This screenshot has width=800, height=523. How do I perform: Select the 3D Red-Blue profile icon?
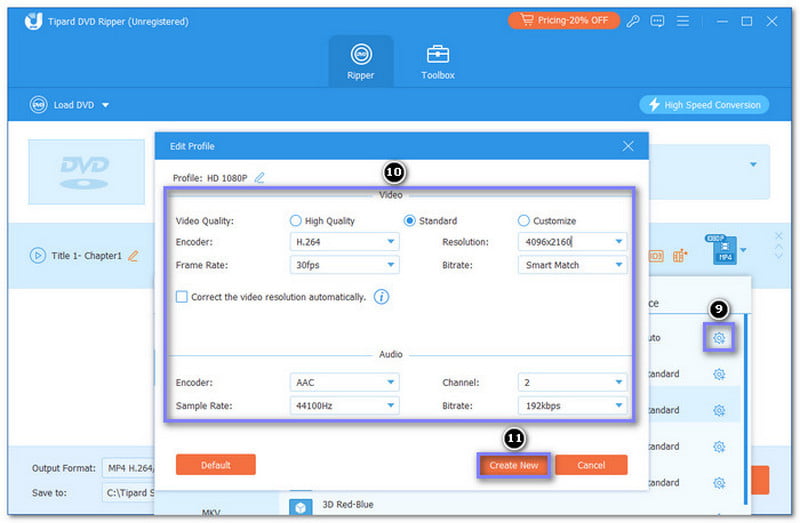point(301,507)
